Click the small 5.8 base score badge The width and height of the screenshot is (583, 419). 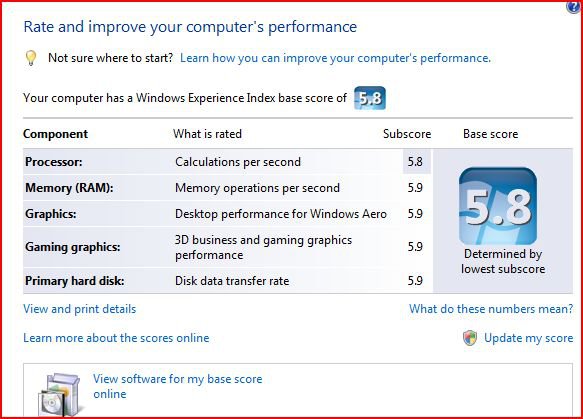pyautogui.click(x=370, y=98)
